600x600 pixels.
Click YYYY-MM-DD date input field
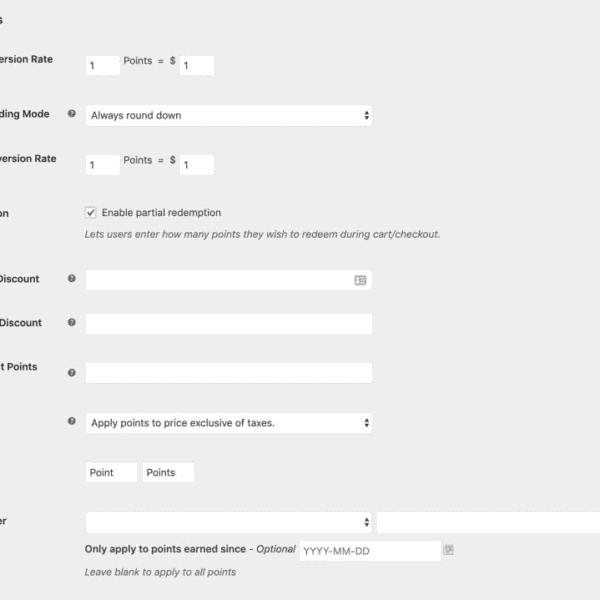370,551
